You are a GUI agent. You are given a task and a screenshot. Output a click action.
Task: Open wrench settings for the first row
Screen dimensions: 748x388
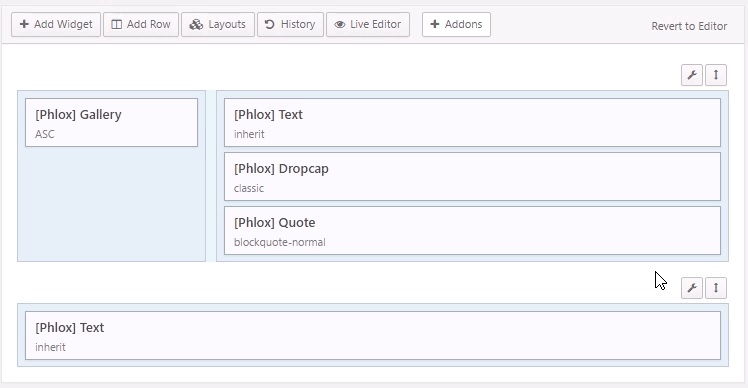[x=692, y=75]
